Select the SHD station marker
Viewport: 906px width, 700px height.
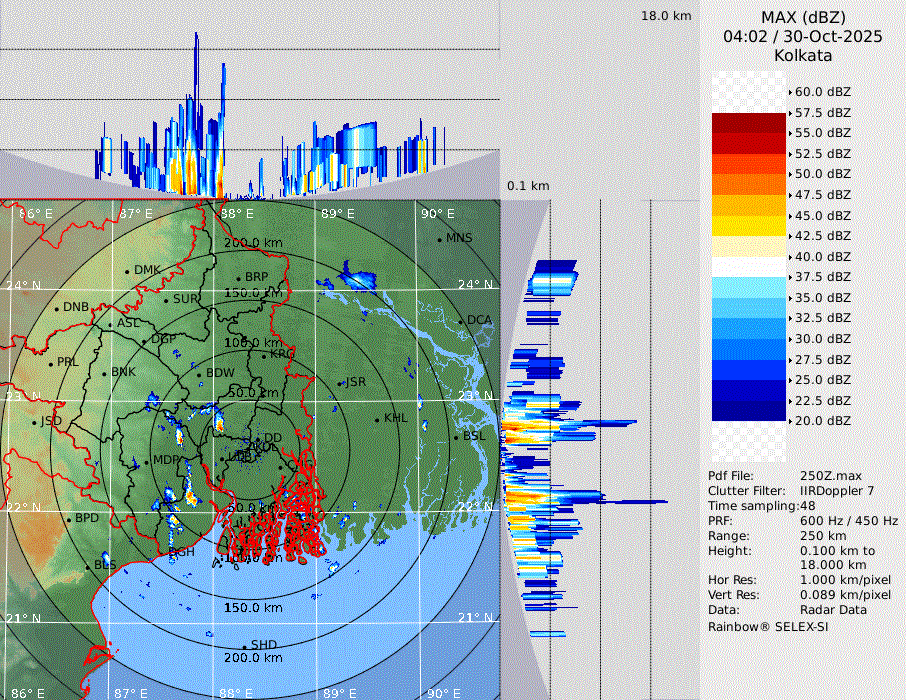tap(244, 646)
